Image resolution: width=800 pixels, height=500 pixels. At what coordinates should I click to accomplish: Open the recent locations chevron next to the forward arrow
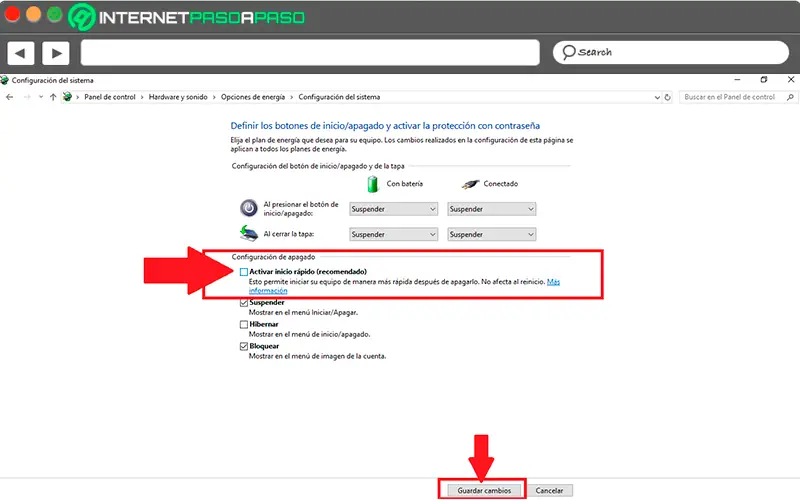point(41,97)
